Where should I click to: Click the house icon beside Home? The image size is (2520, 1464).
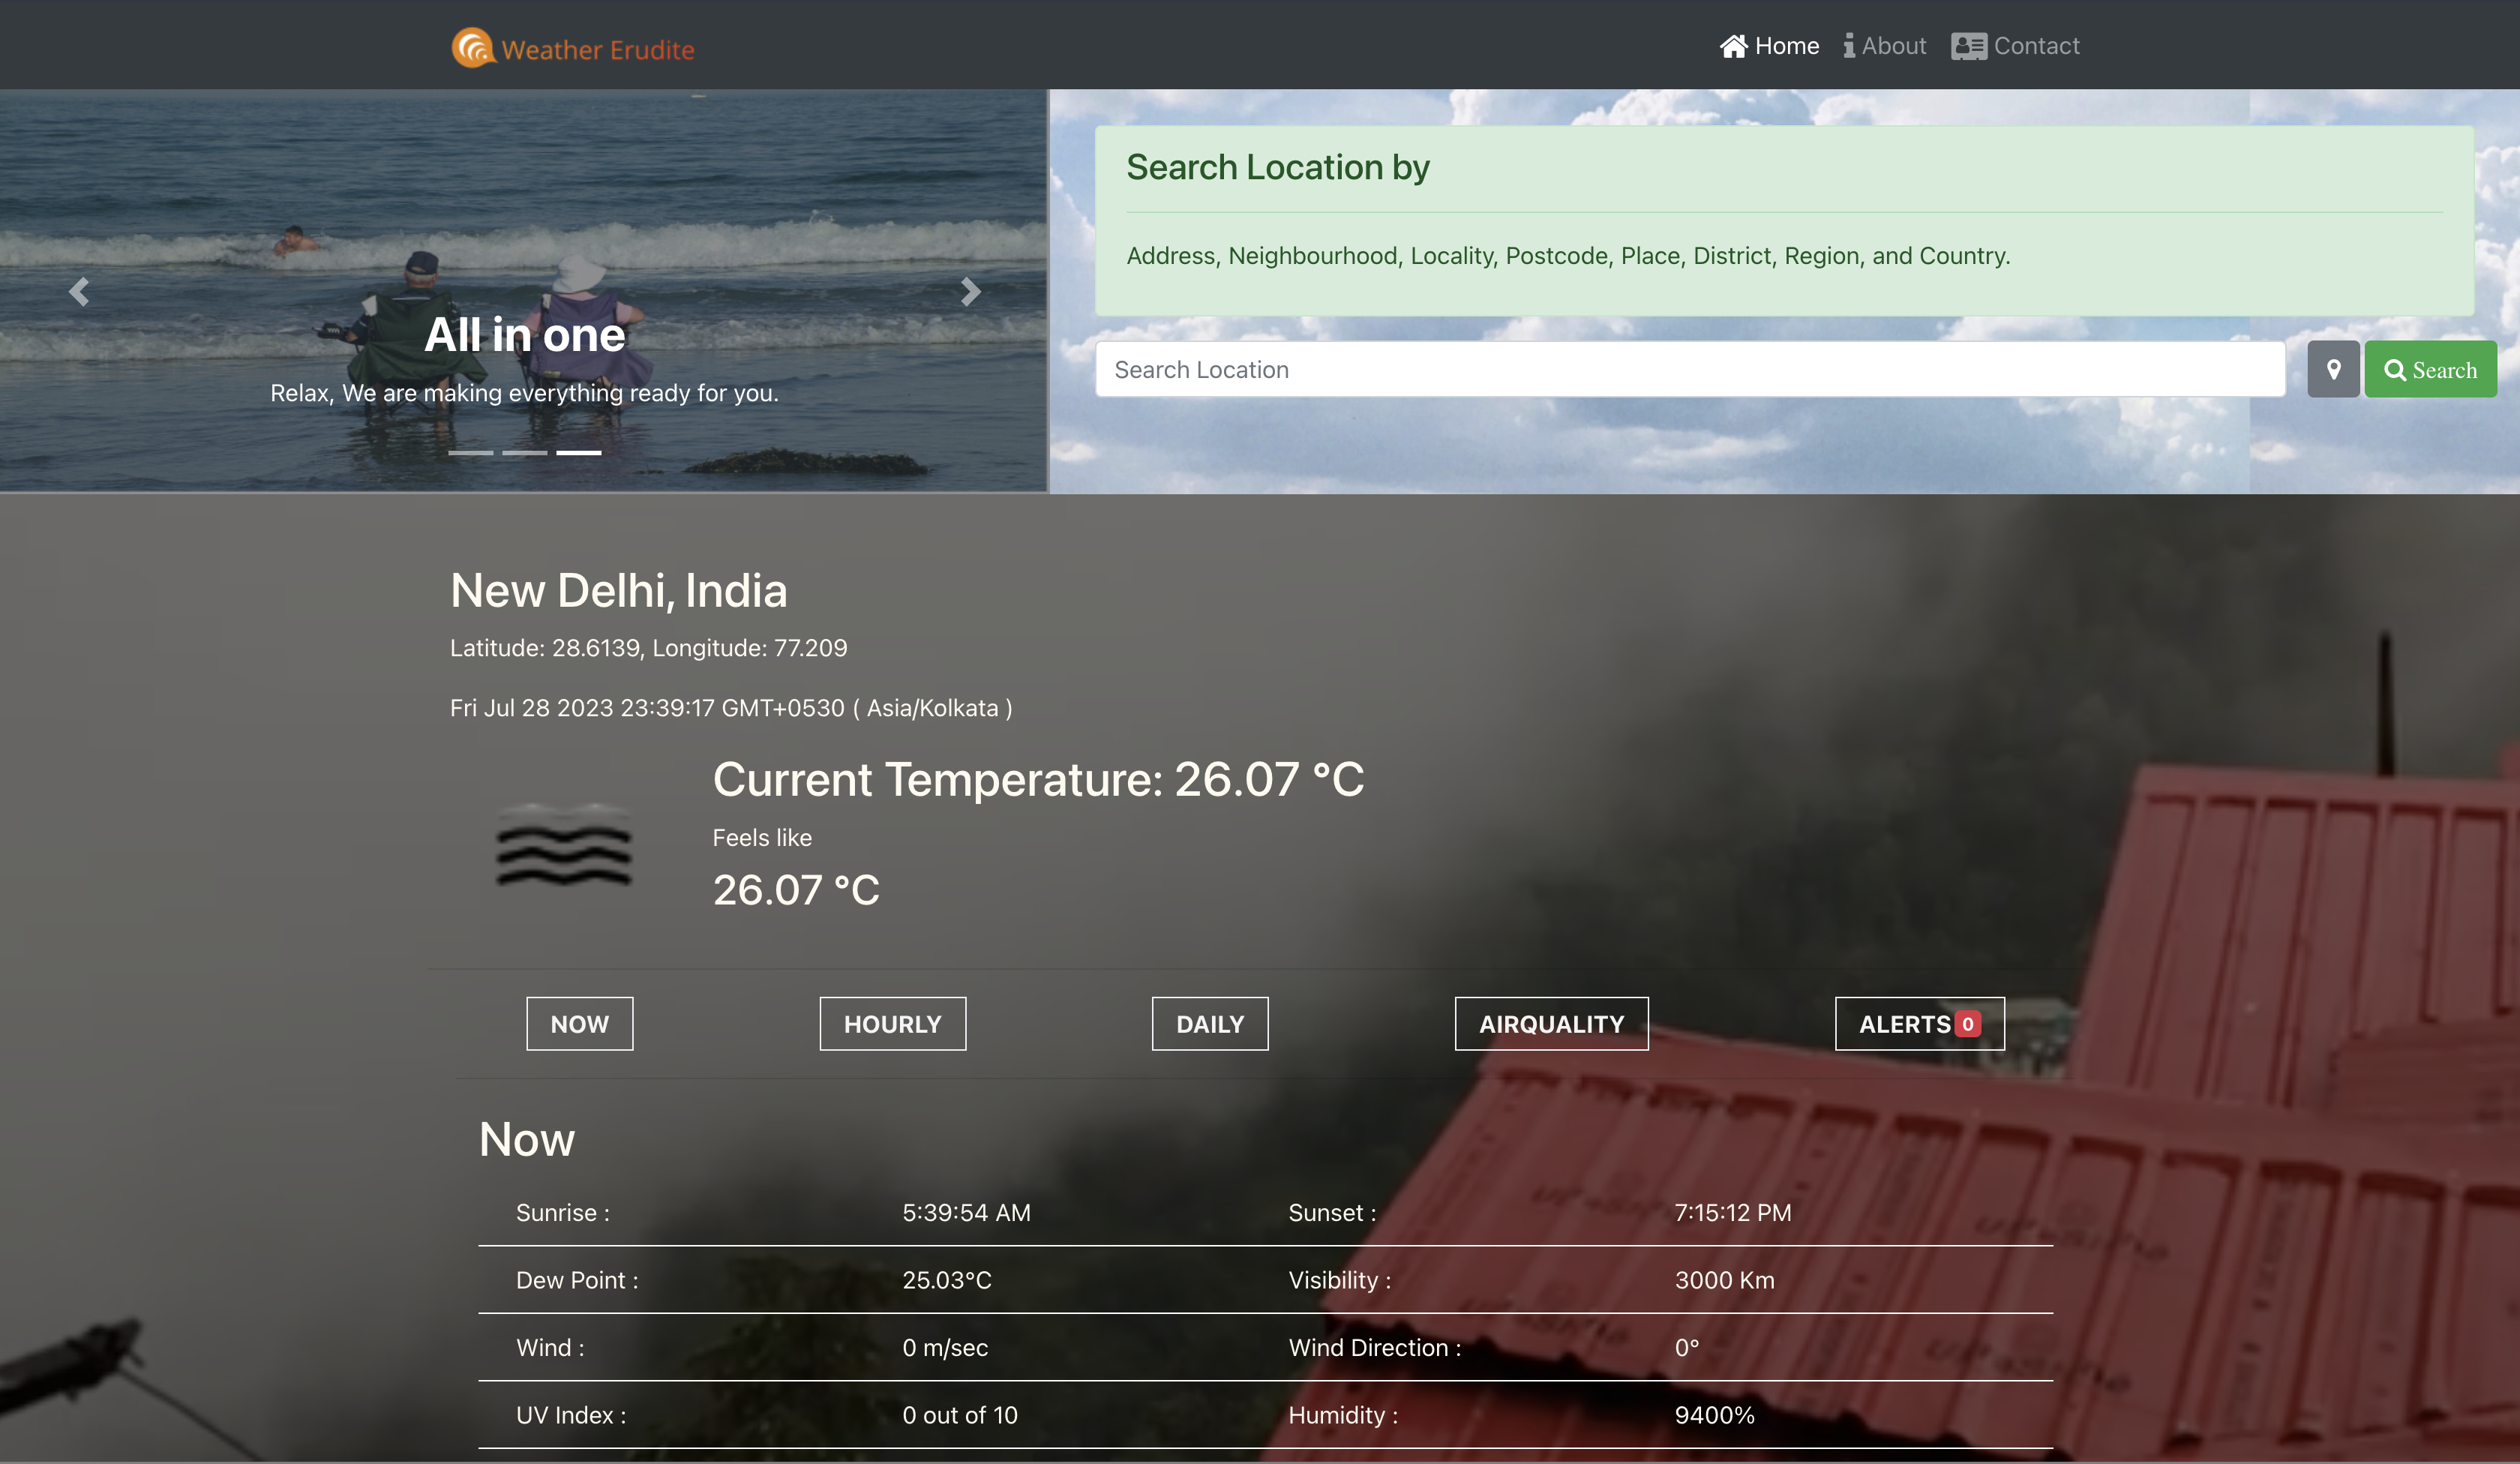point(1733,46)
